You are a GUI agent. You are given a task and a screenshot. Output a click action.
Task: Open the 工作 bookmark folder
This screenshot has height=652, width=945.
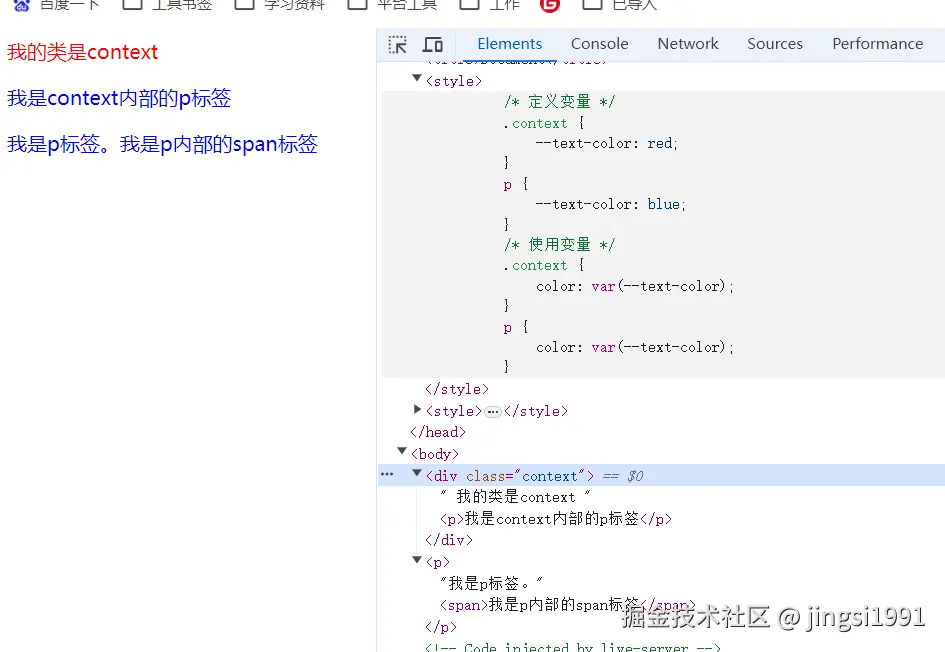[489, 5]
